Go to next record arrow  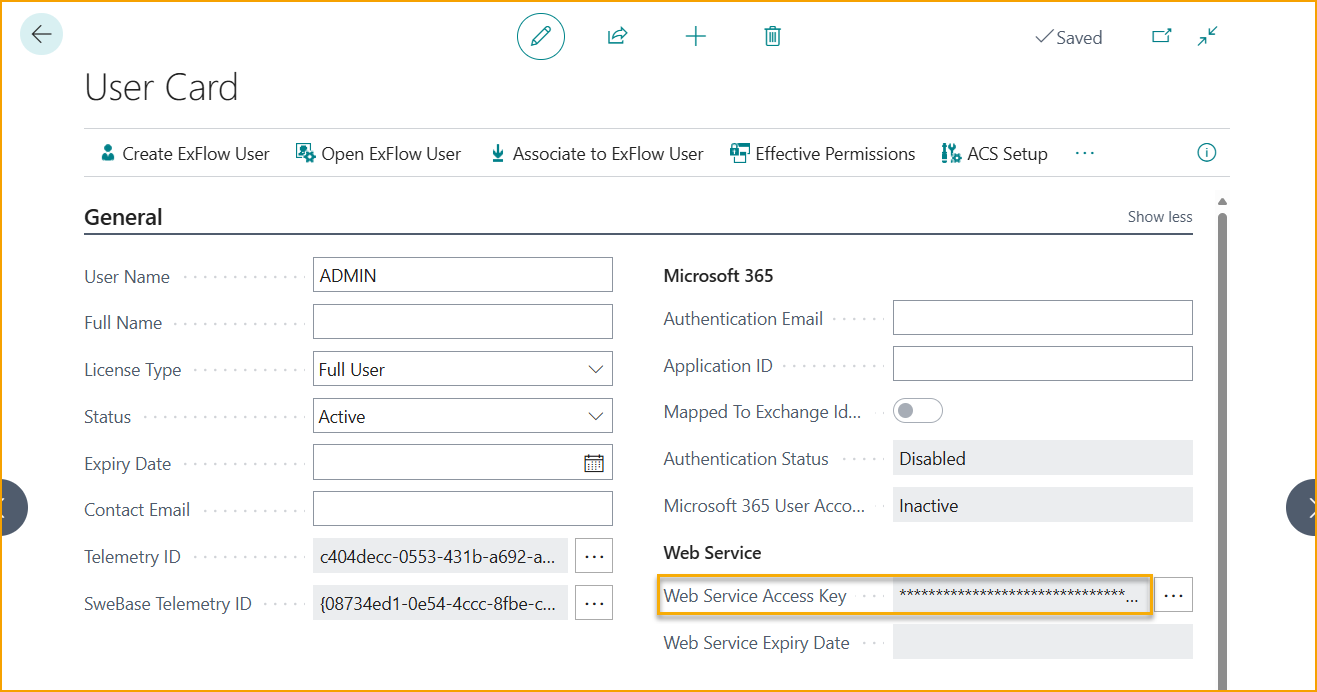(x=1303, y=508)
